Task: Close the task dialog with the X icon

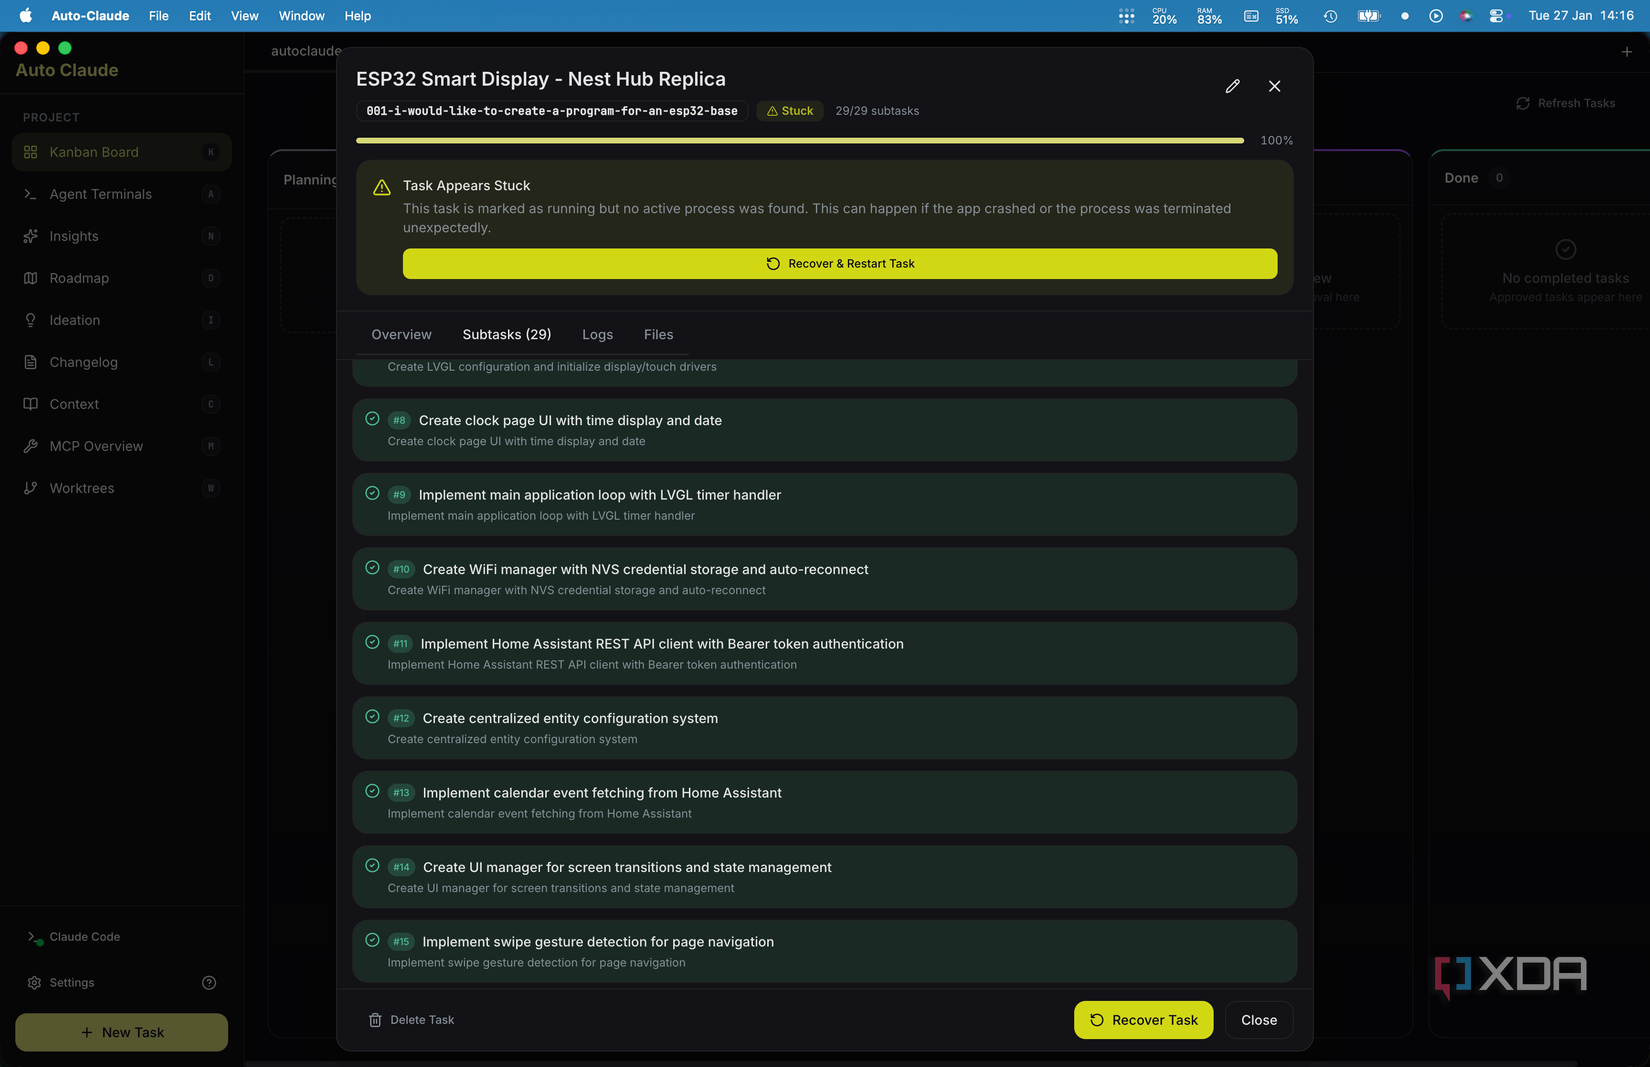Action: pyautogui.click(x=1274, y=86)
